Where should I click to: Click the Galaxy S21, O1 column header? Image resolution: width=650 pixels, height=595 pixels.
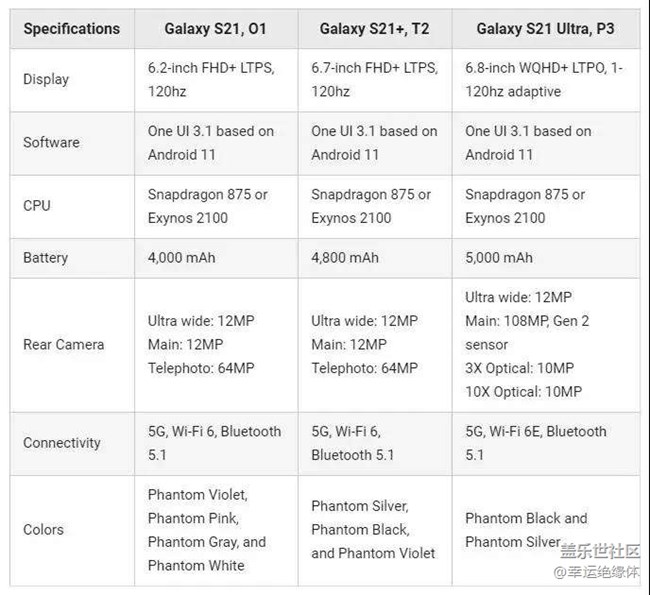tap(215, 29)
